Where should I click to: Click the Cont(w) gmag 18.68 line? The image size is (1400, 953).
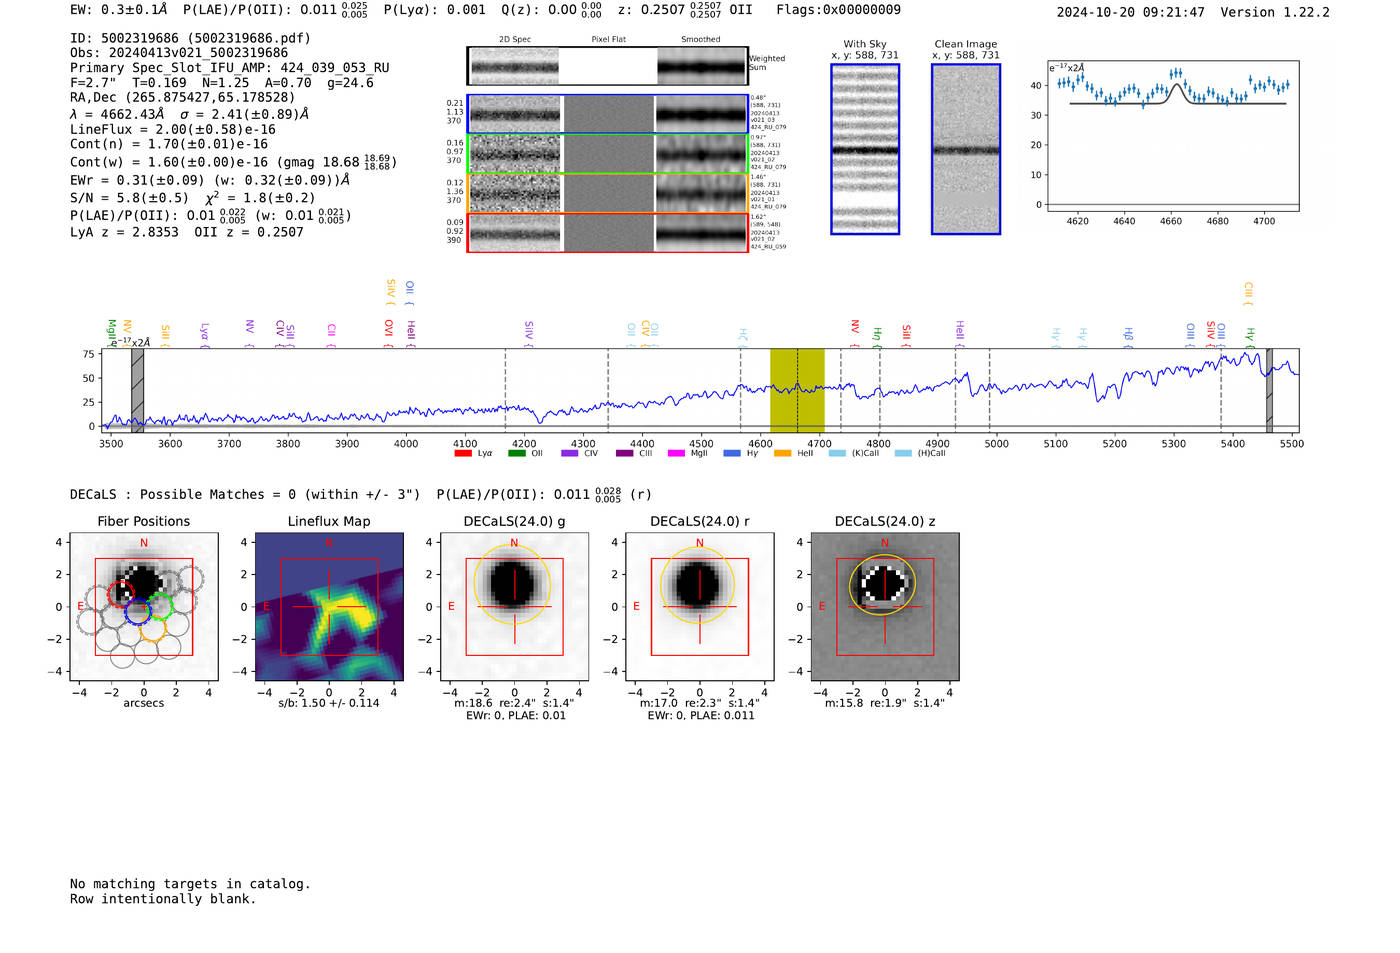coord(233,162)
